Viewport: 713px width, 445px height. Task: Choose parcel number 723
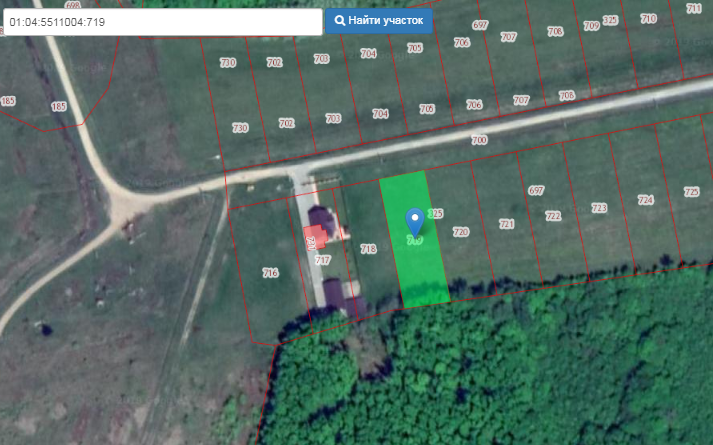coord(599,208)
